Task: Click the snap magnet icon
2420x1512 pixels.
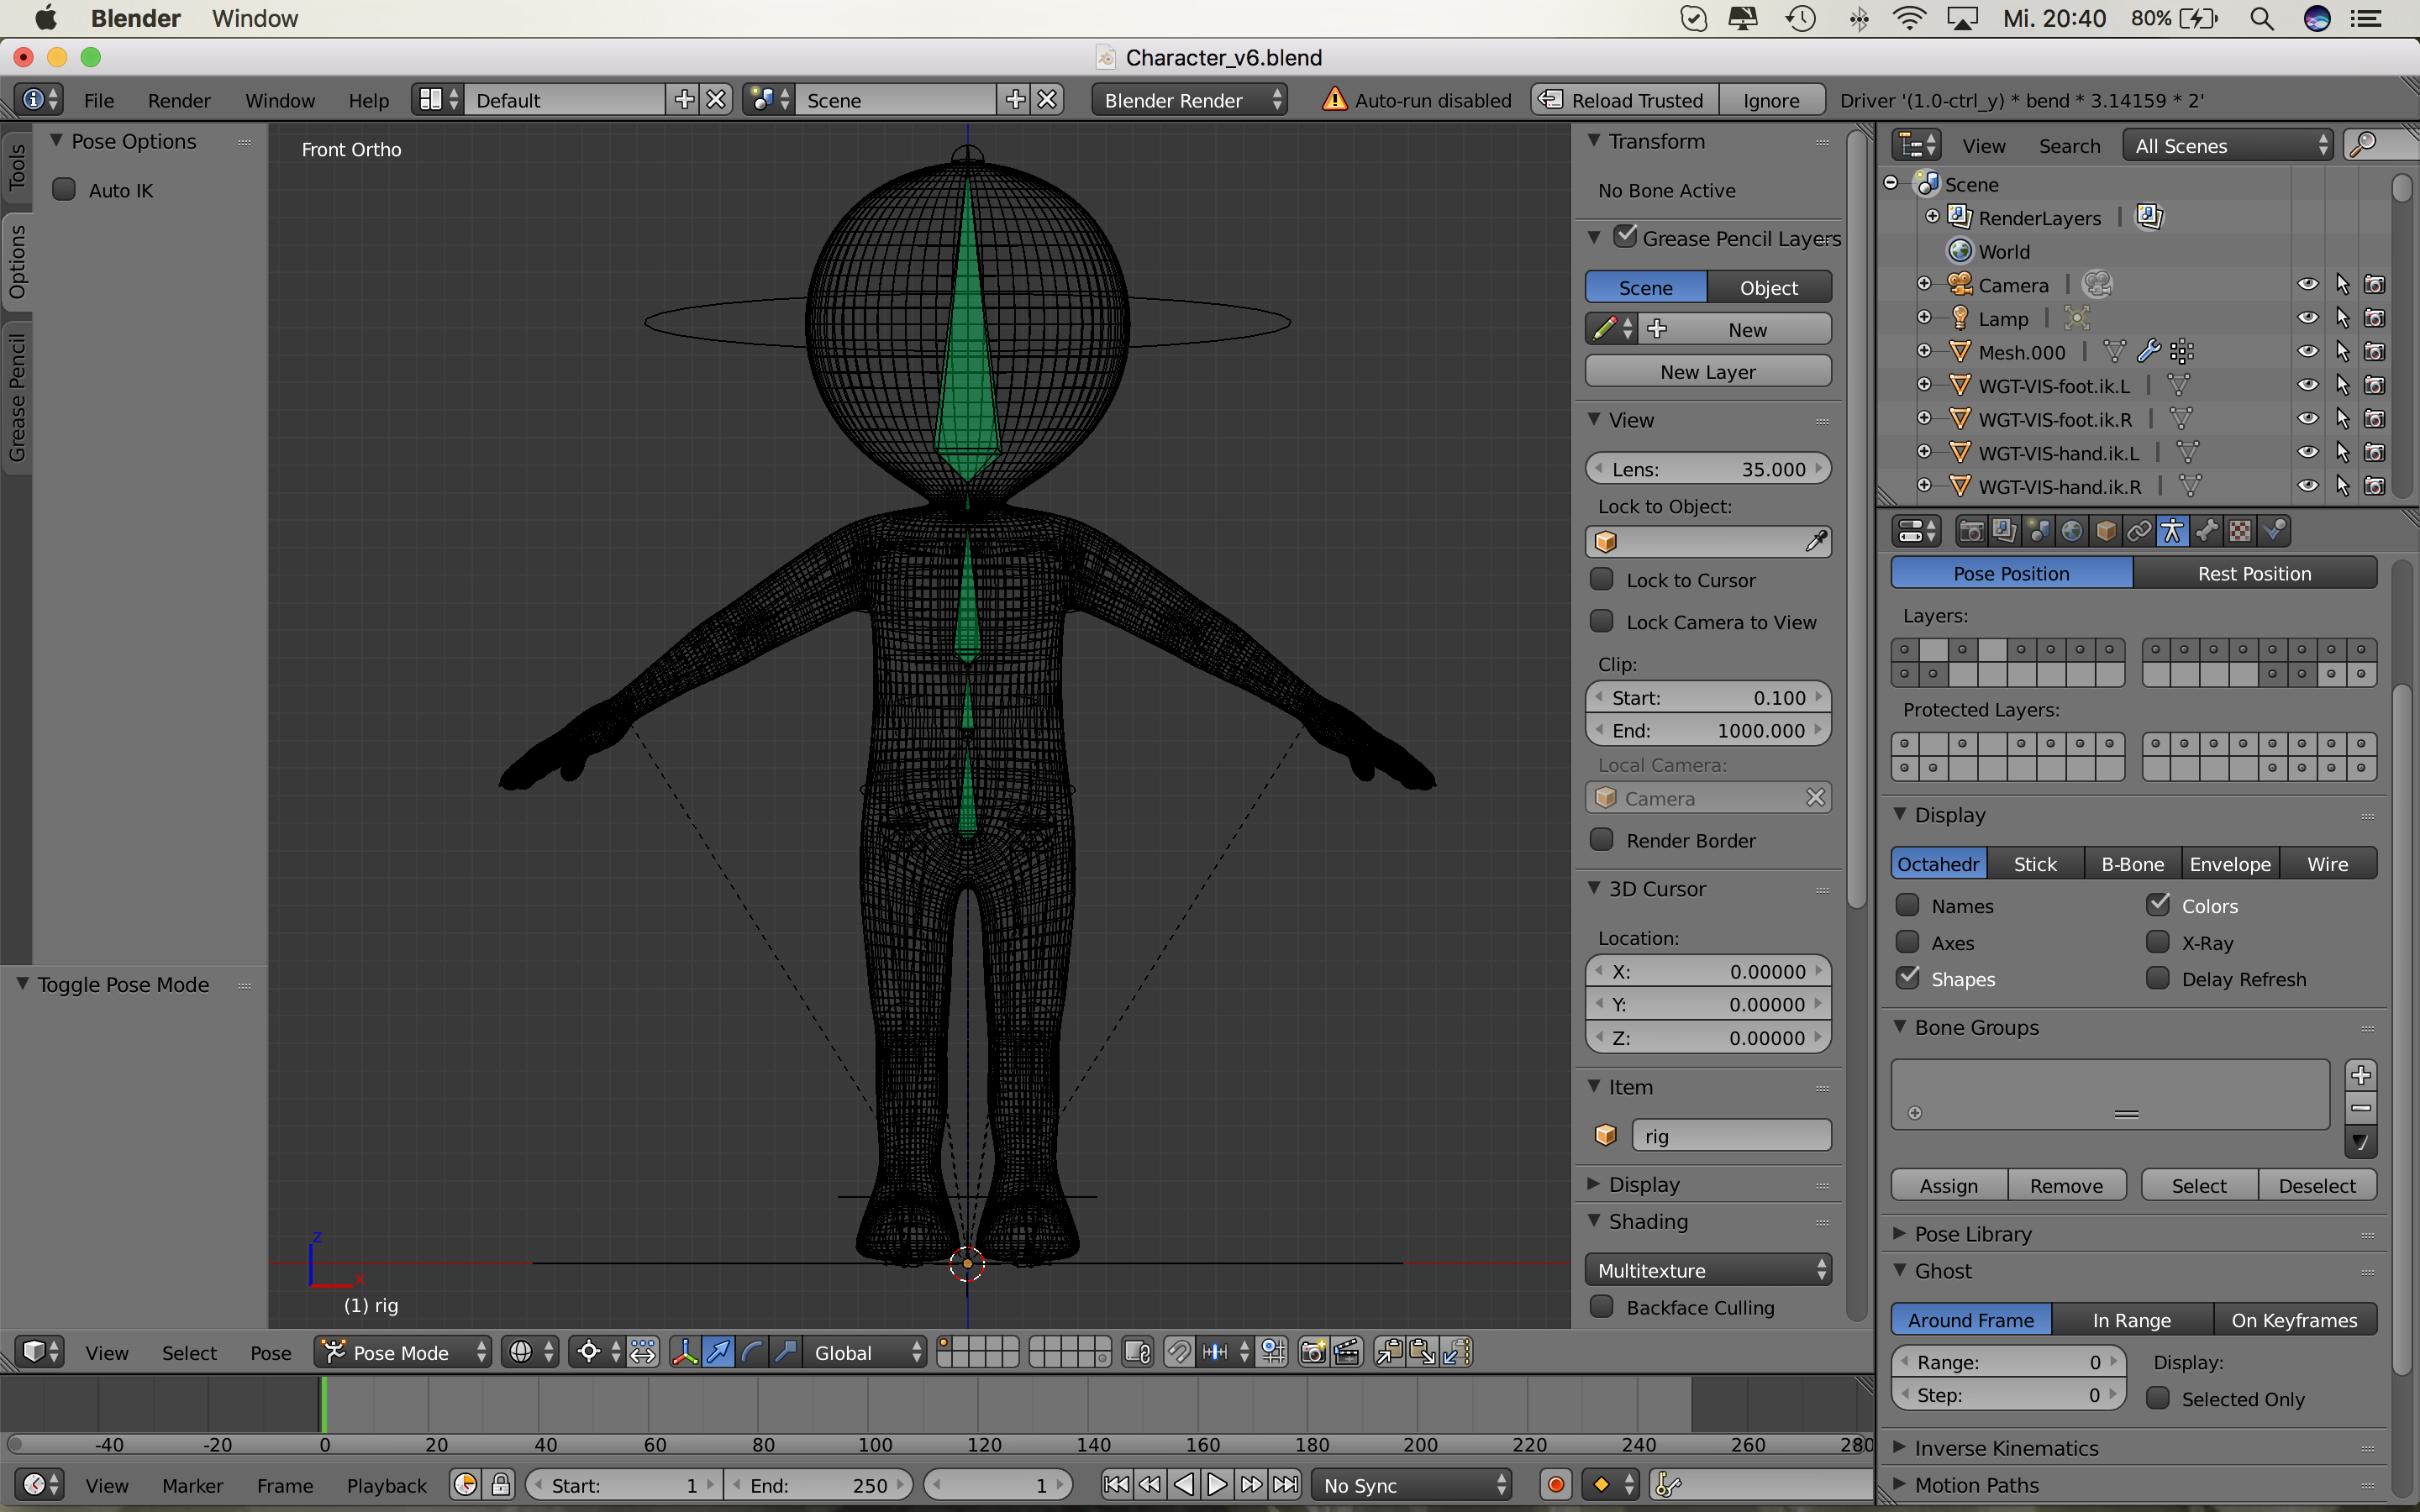Action: [x=1180, y=1353]
